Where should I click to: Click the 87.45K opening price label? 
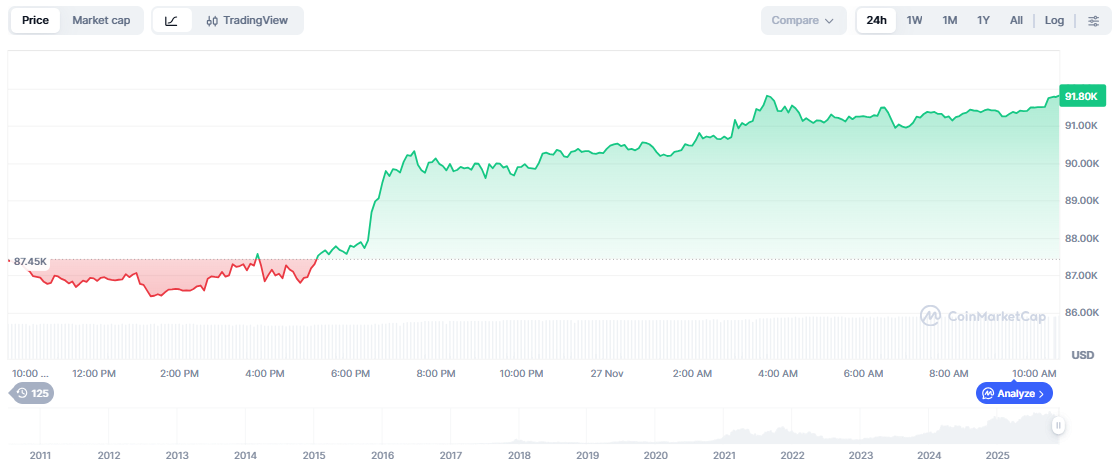[x=29, y=262]
